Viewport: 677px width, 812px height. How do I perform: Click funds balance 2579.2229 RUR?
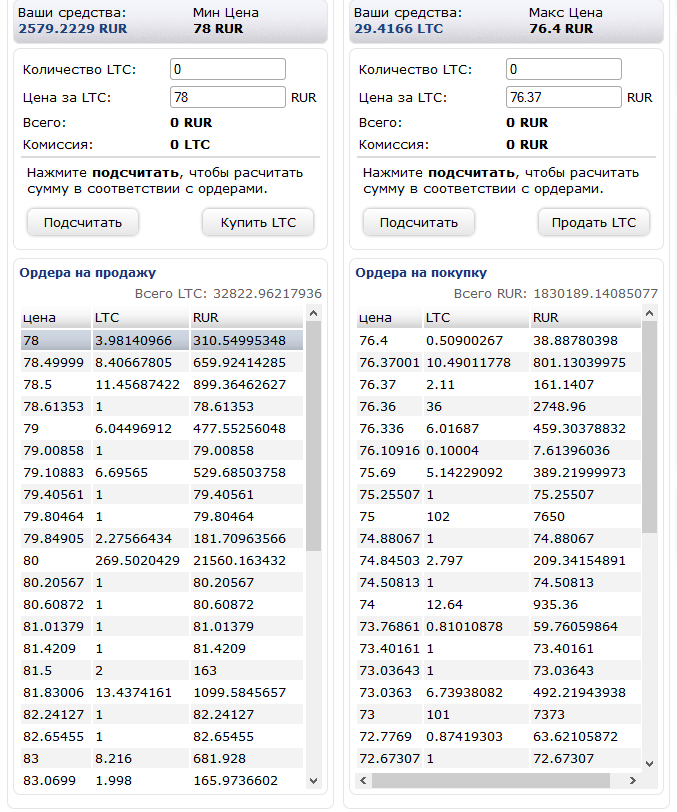coord(73,28)
